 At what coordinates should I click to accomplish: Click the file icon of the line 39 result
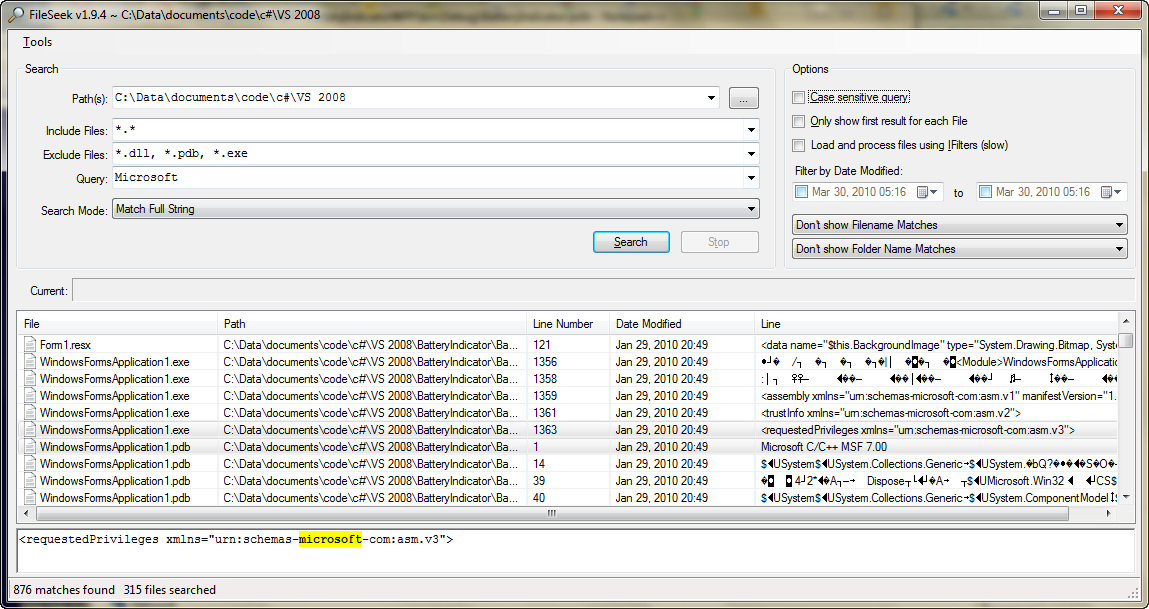[31, 480]
